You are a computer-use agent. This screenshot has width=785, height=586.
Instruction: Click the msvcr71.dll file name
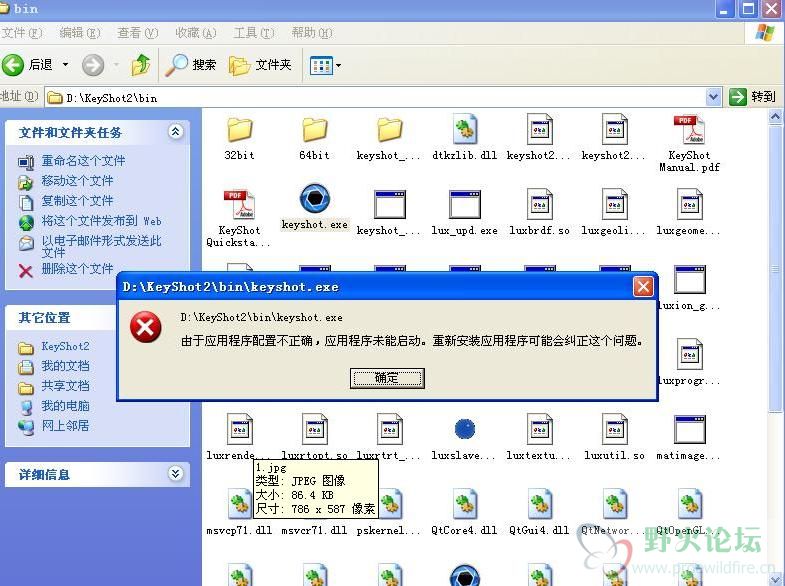[x=314, y=530]
